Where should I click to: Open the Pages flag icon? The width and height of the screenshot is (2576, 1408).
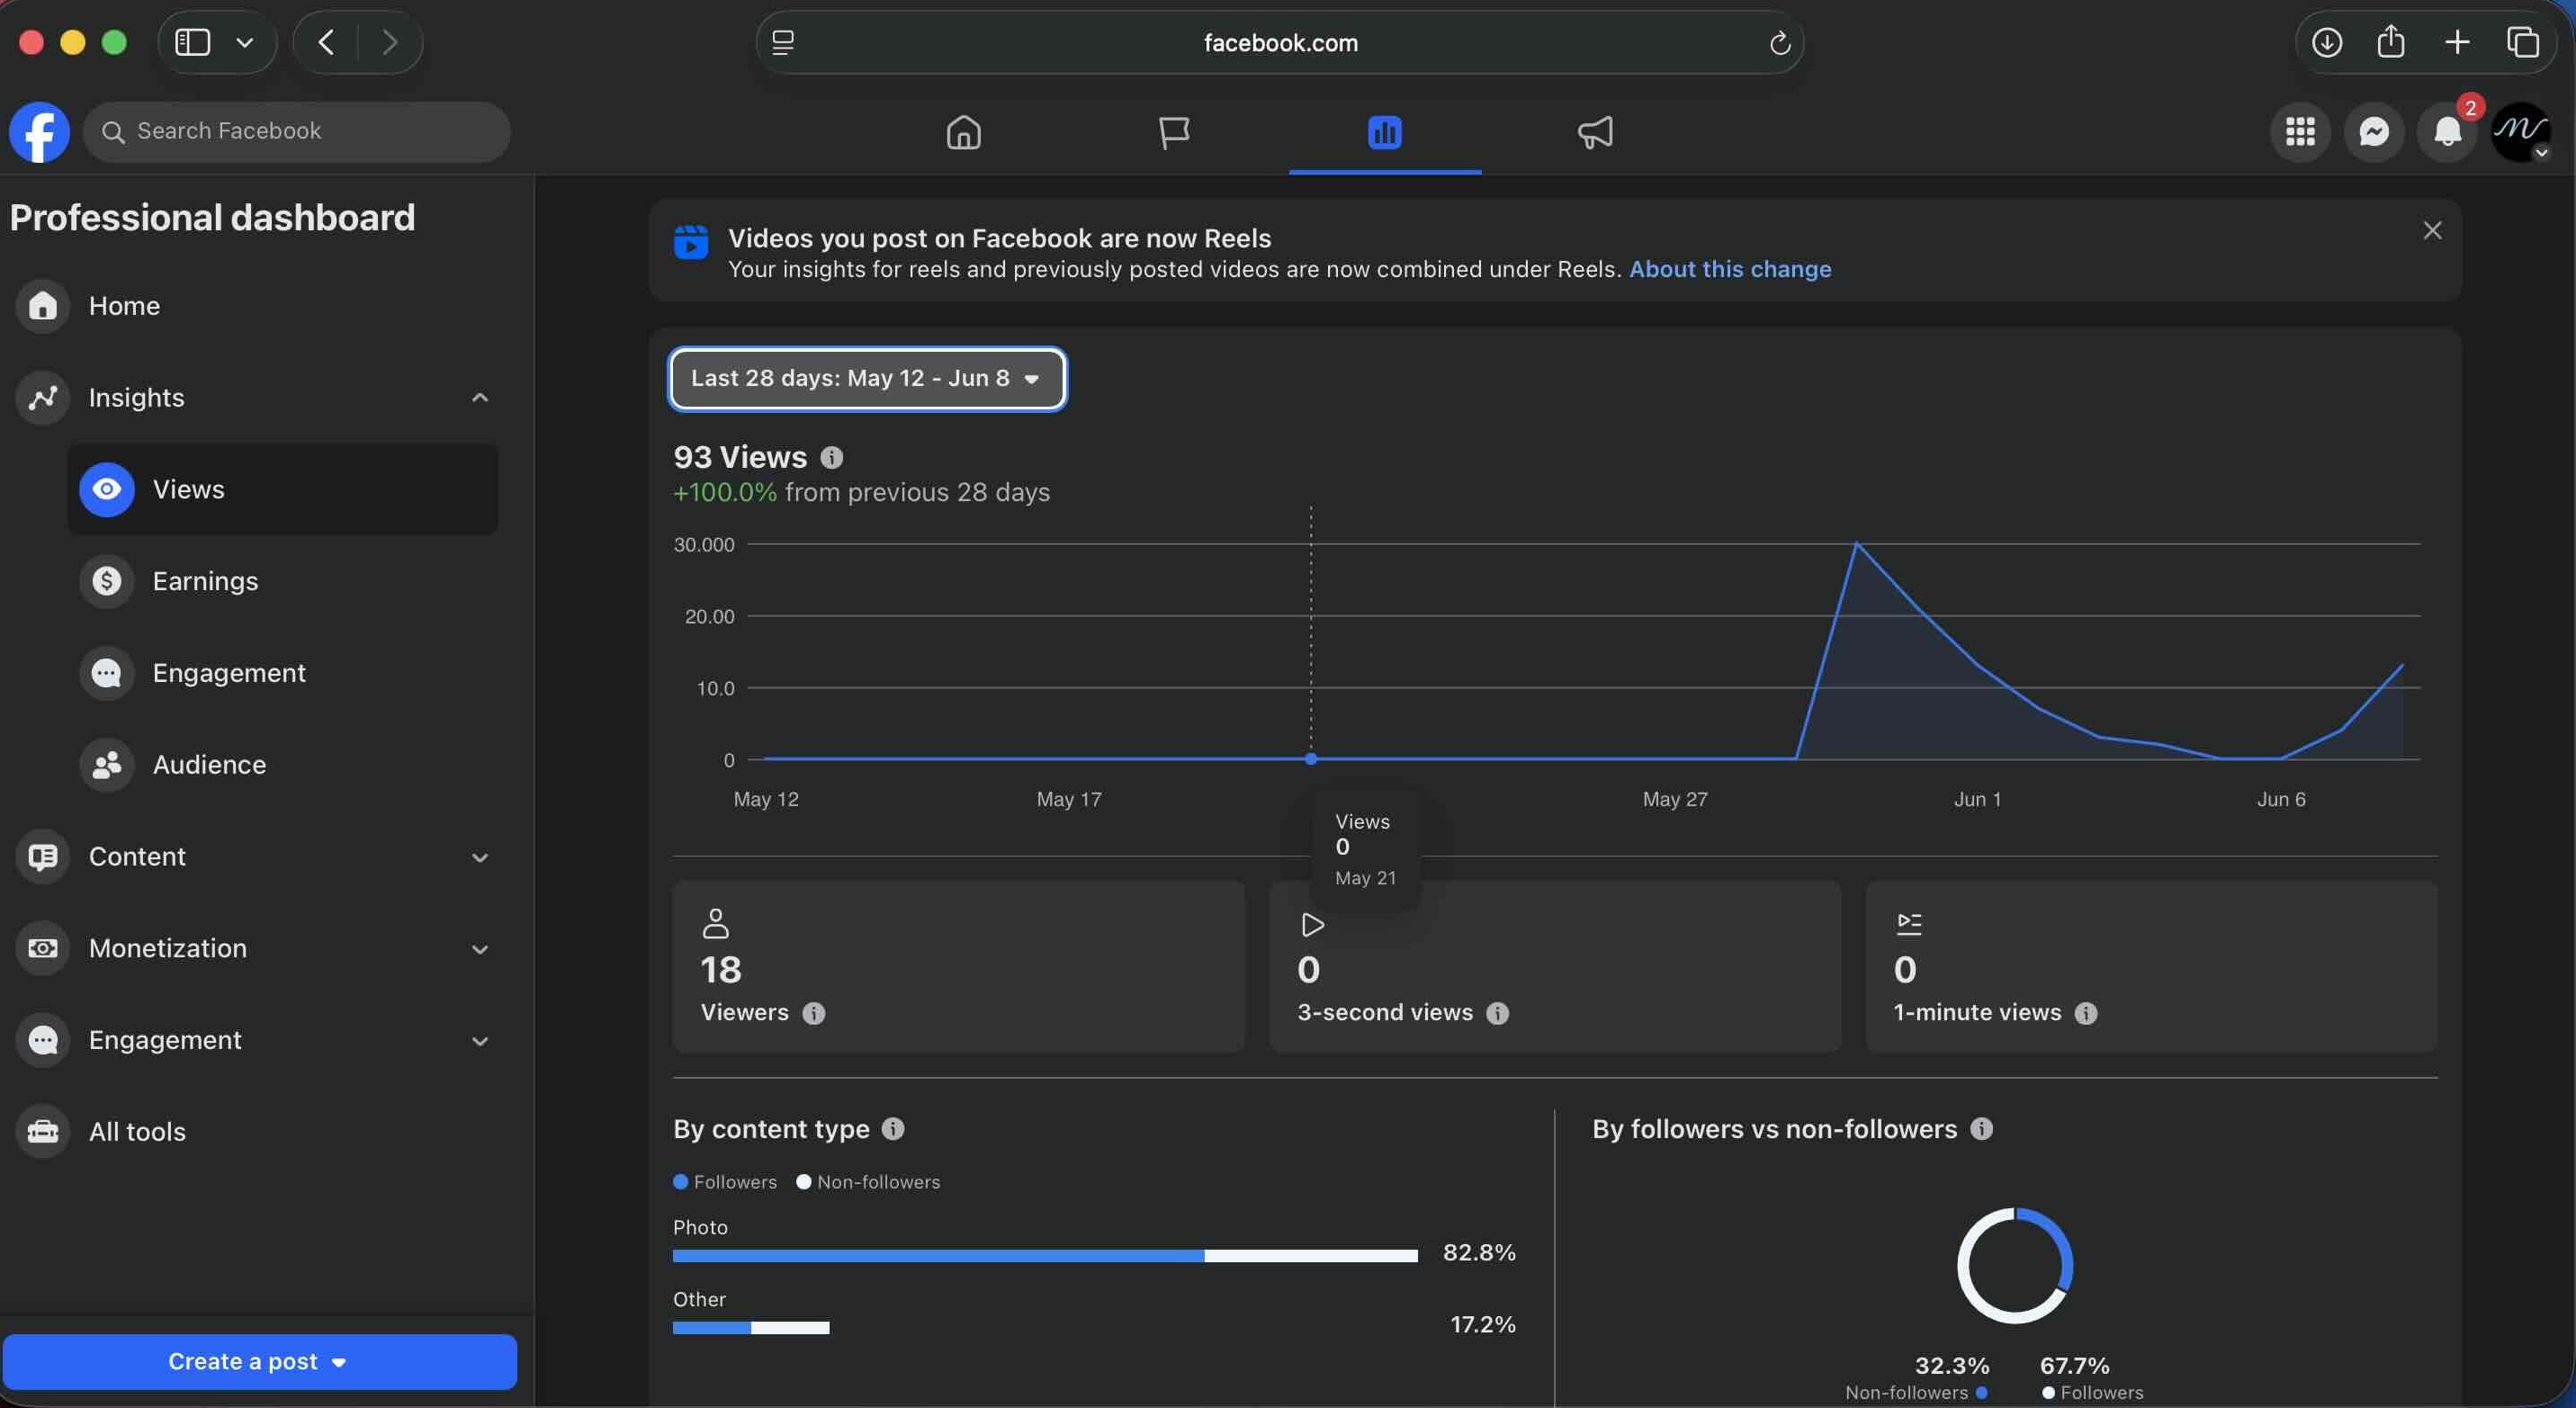1174,132
